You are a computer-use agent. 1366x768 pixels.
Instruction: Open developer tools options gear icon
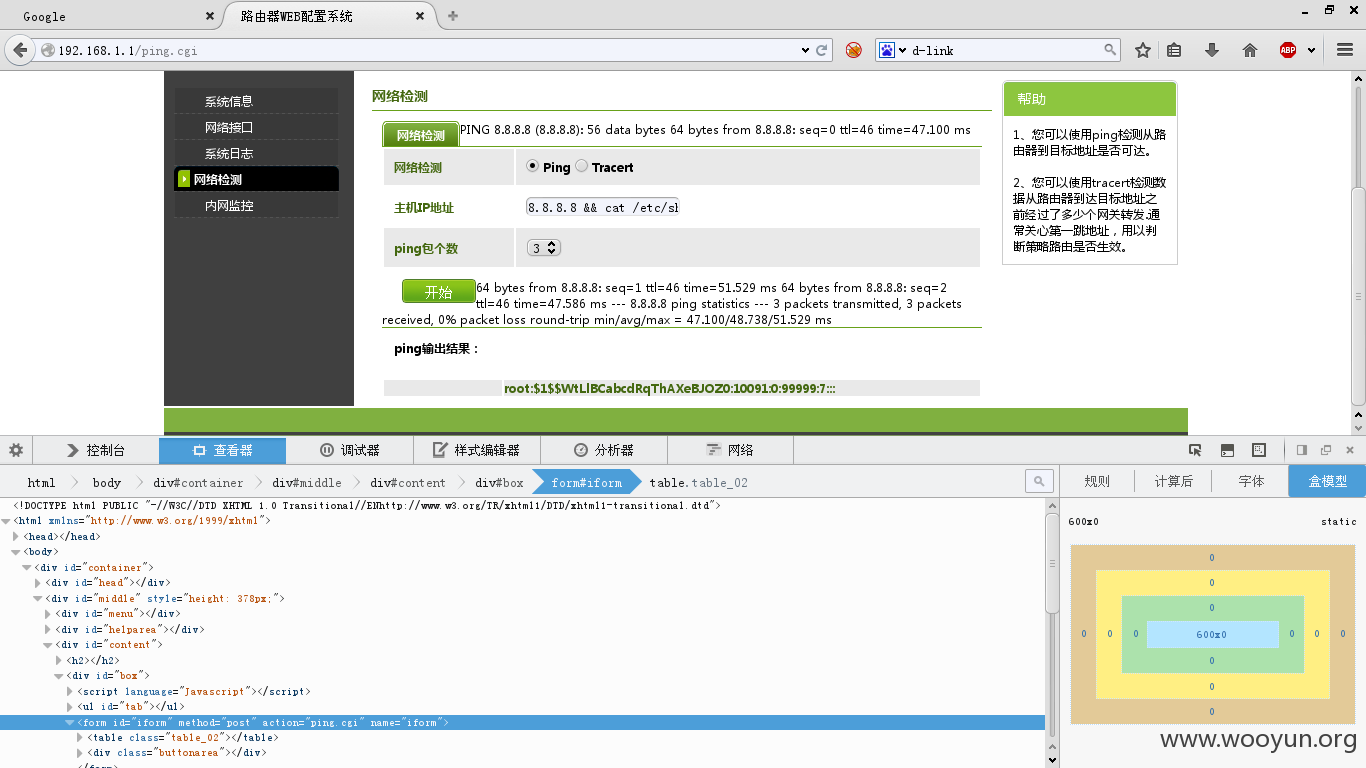coord(16,450)
